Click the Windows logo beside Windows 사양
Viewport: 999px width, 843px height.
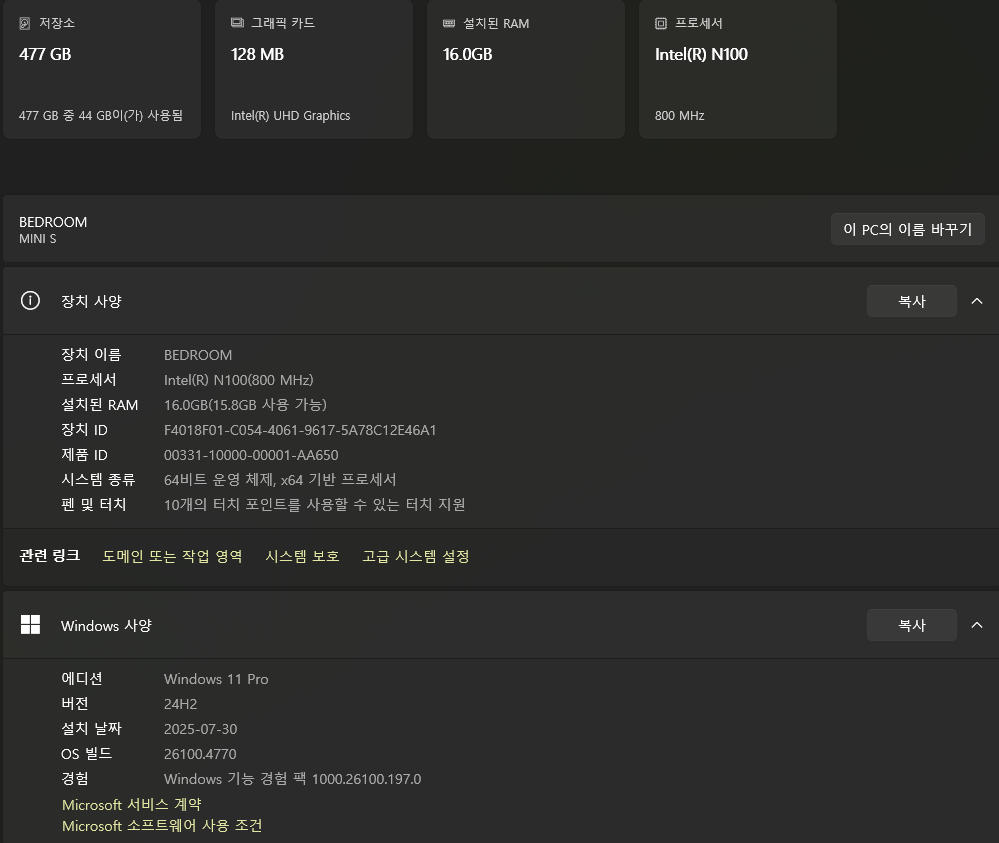tap(30, 624)
